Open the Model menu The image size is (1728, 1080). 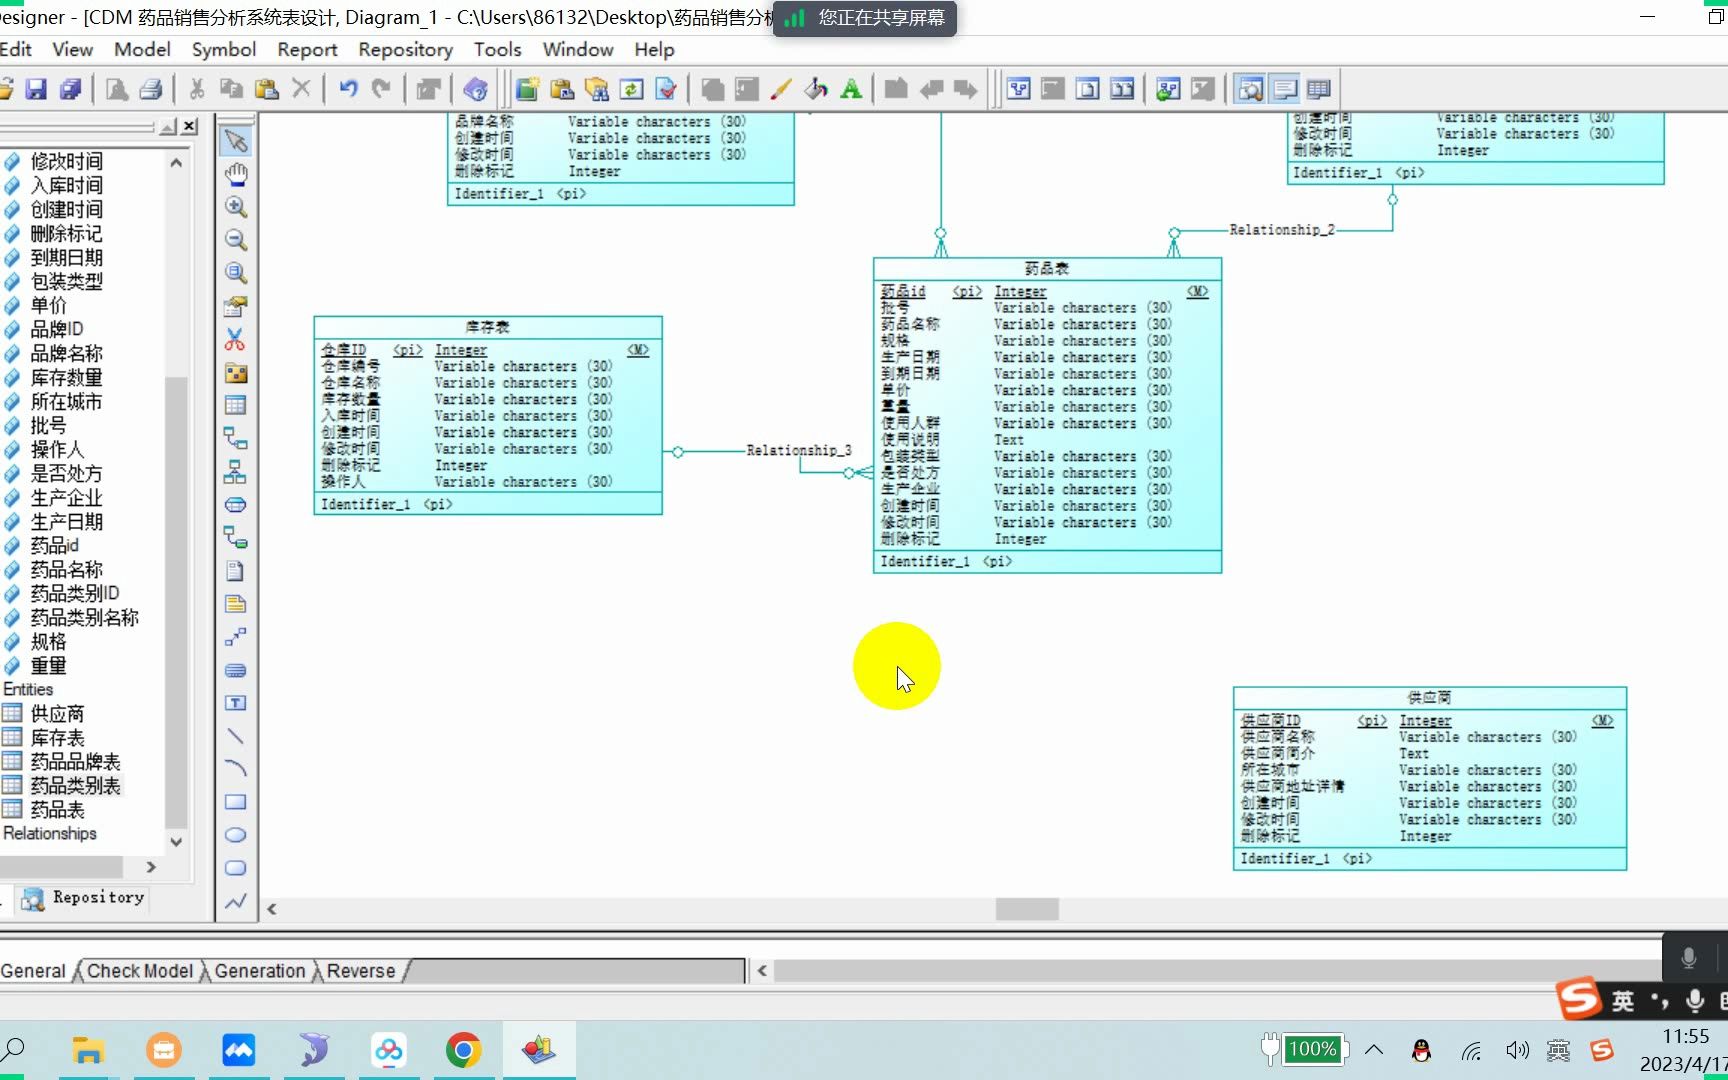click(142, 49)
